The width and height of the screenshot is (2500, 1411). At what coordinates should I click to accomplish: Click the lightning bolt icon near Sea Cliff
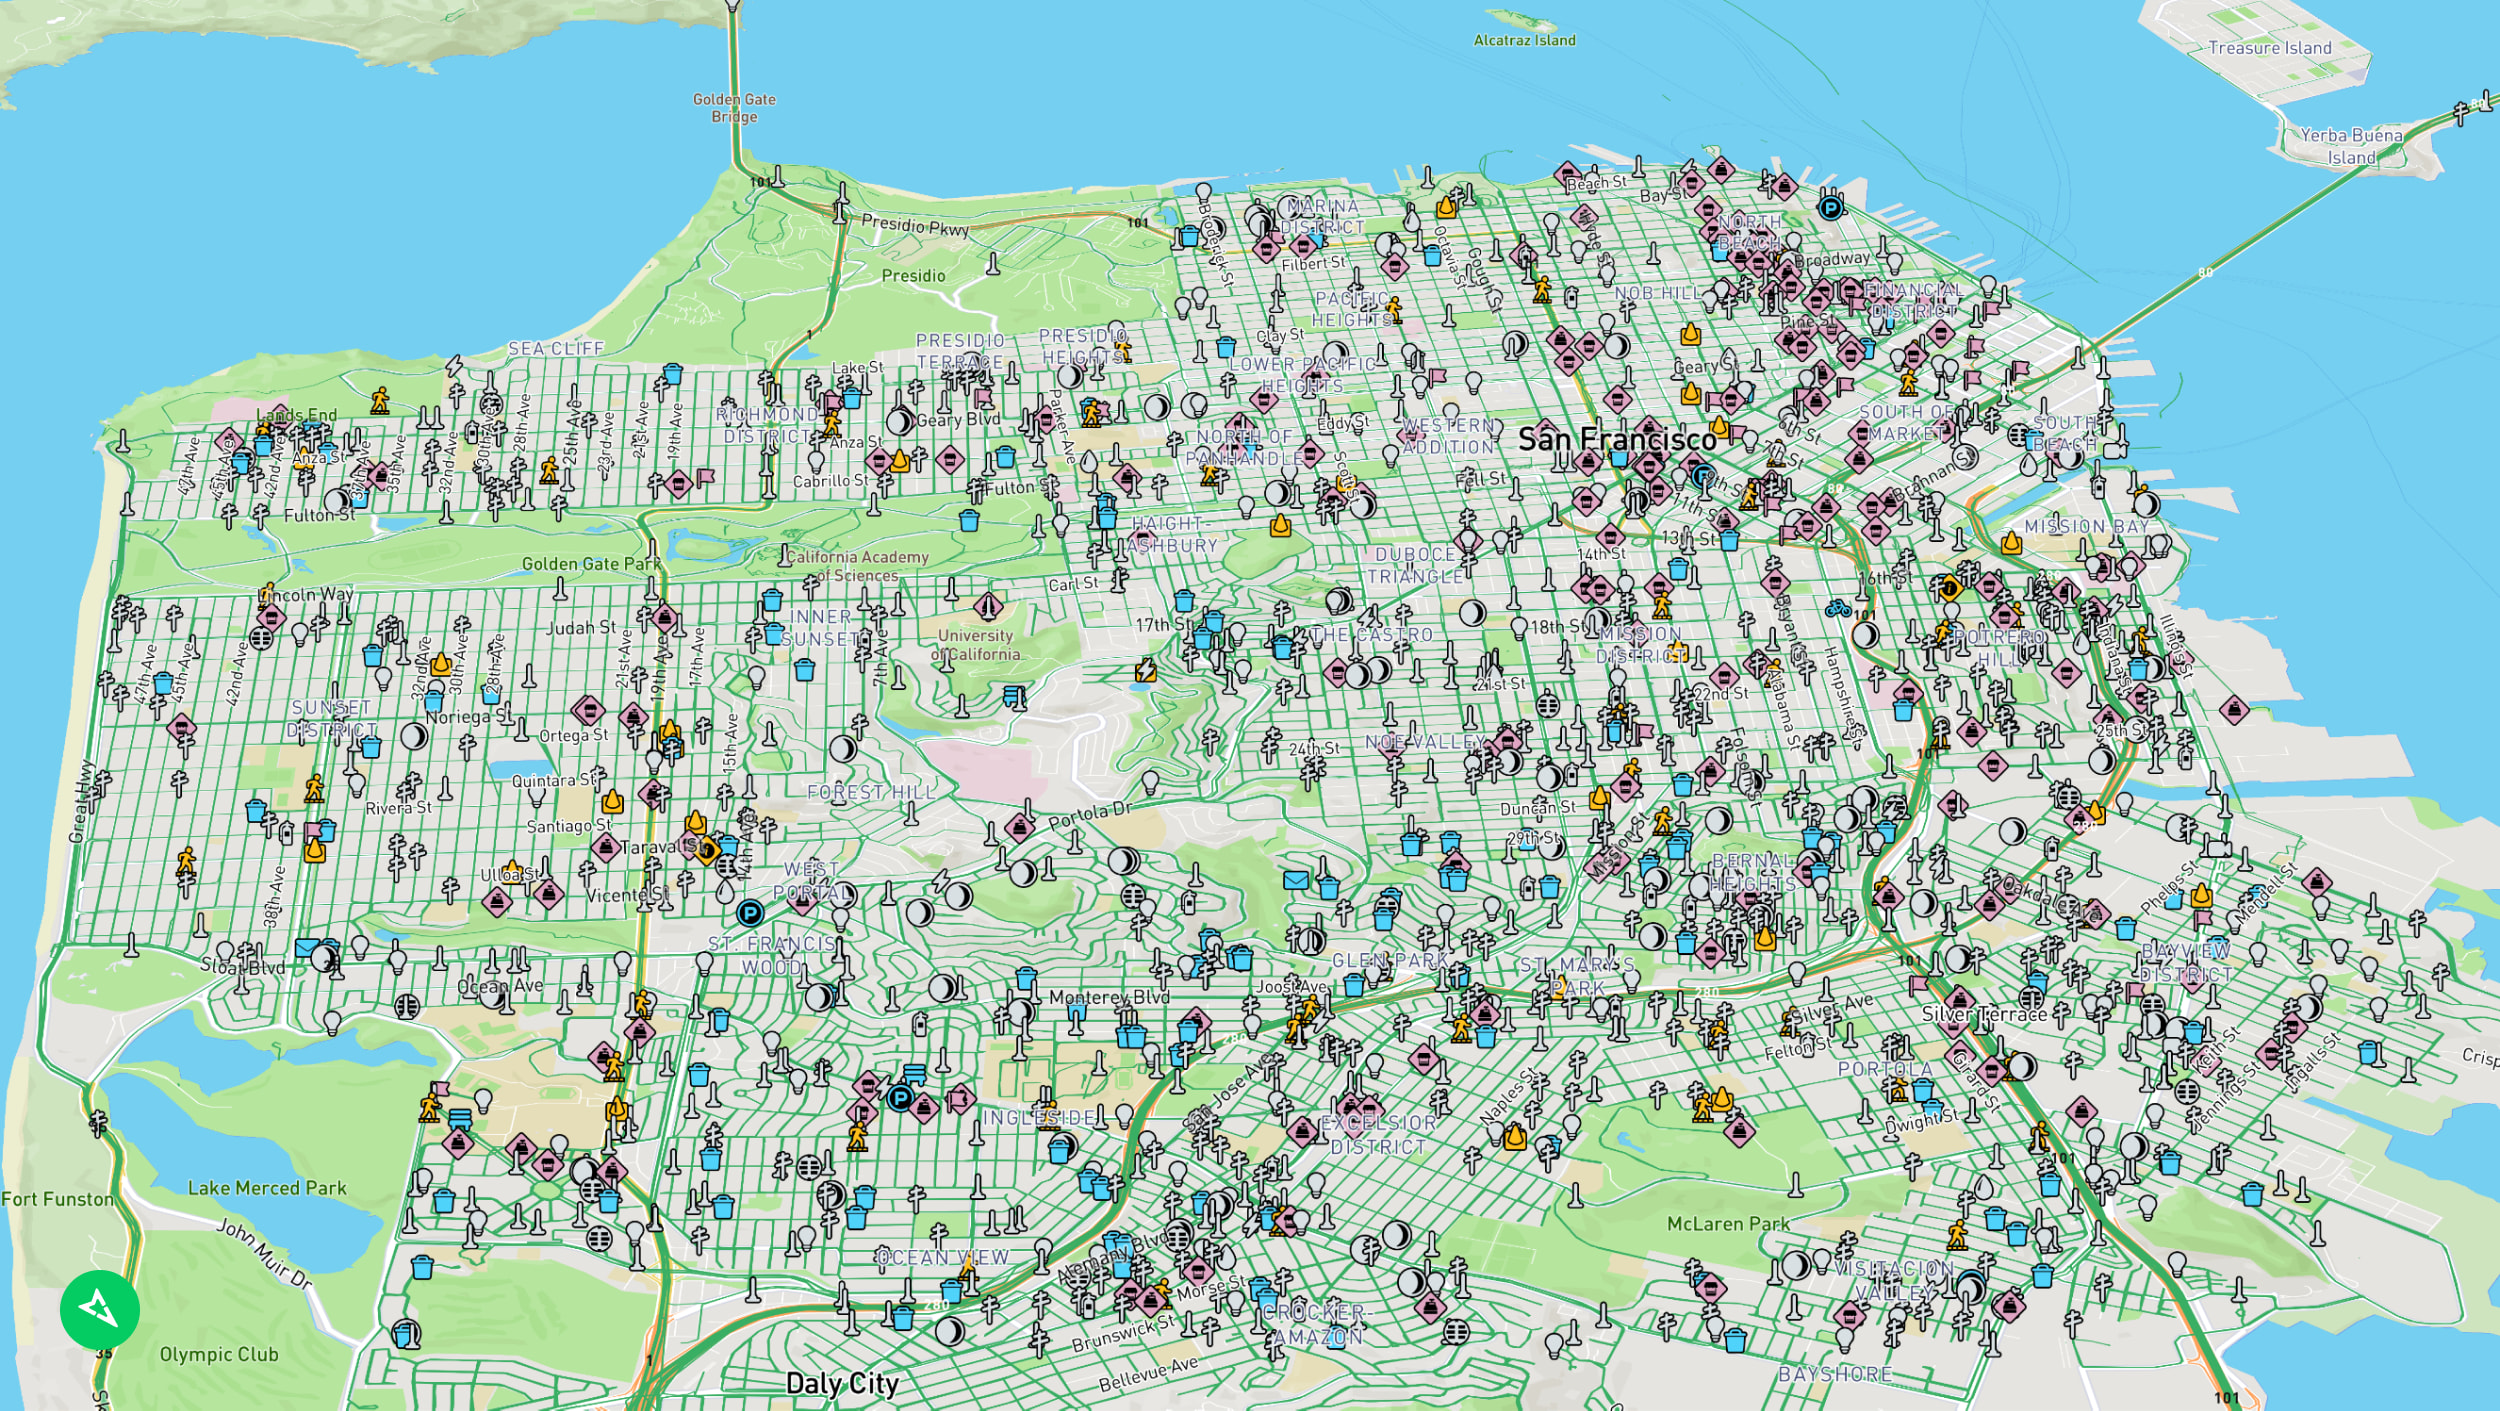pos(454,366)
